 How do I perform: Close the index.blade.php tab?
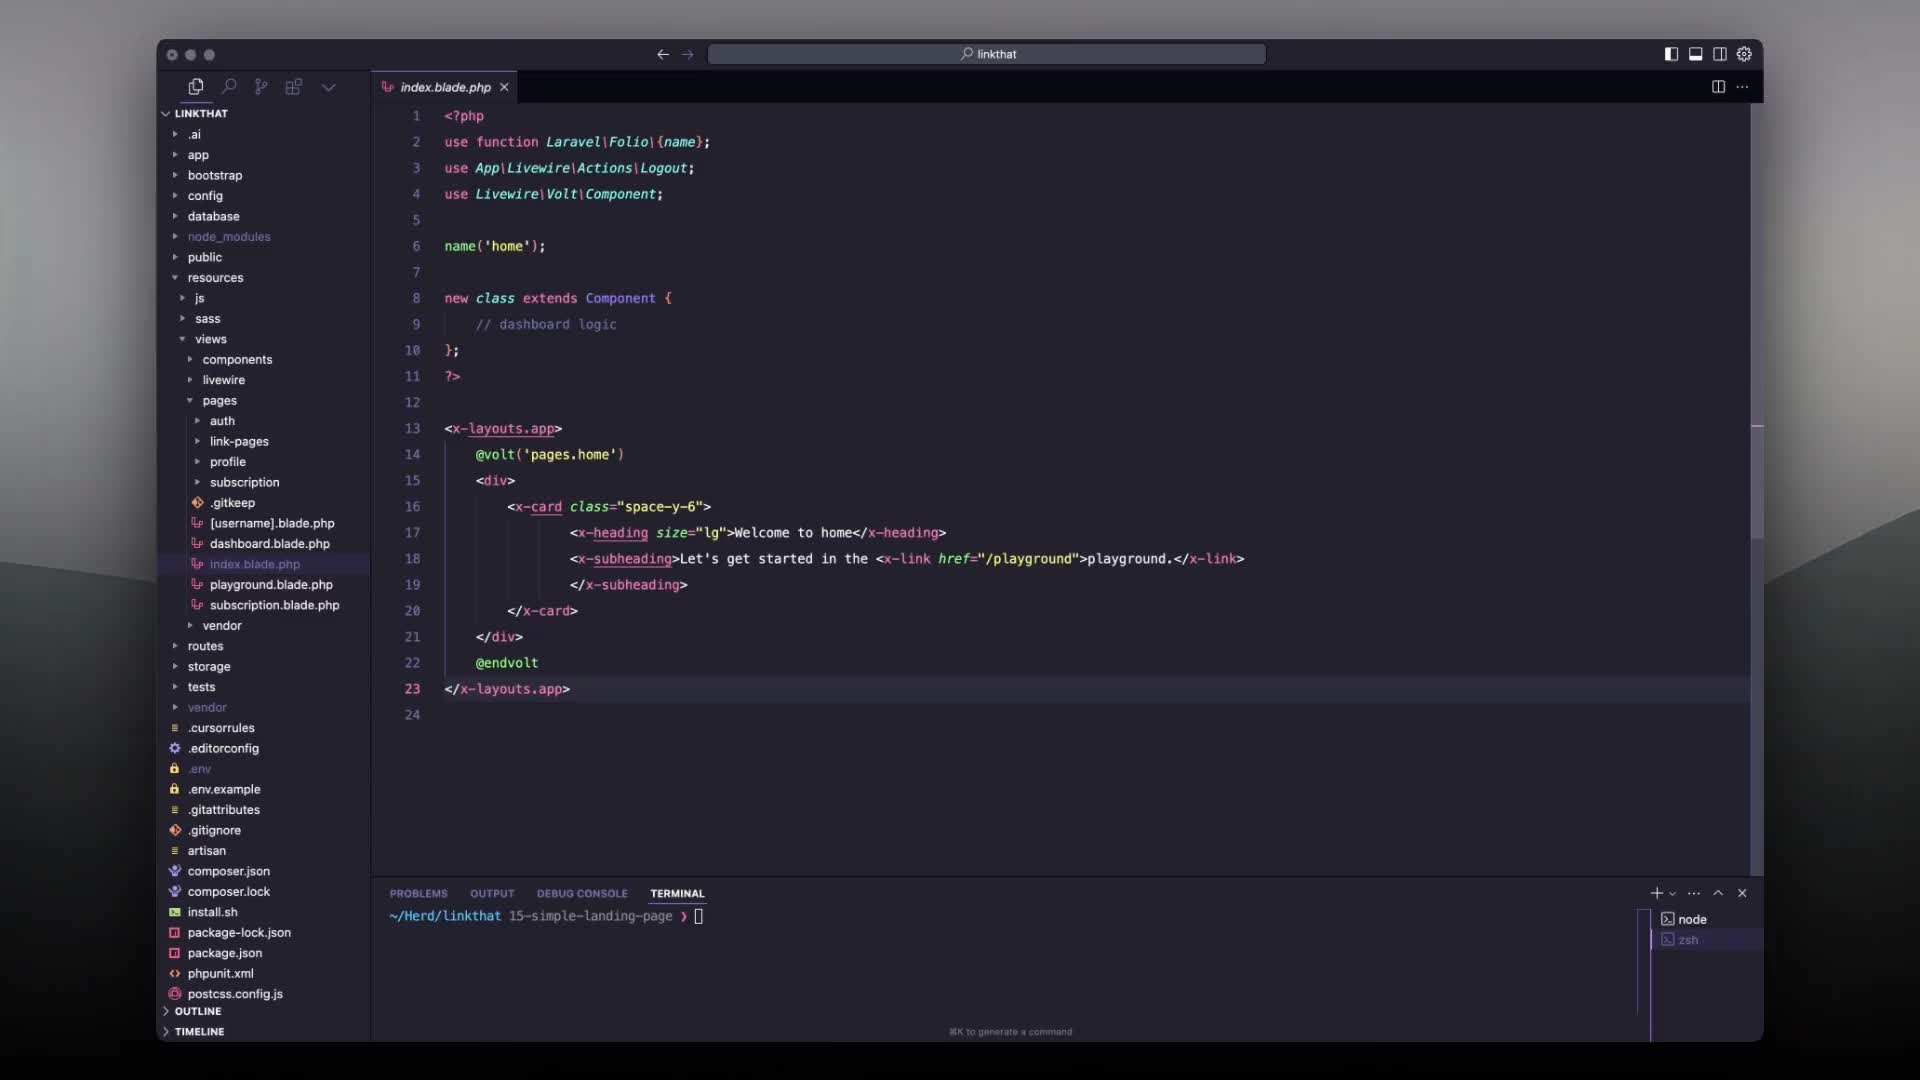(504, 87)
